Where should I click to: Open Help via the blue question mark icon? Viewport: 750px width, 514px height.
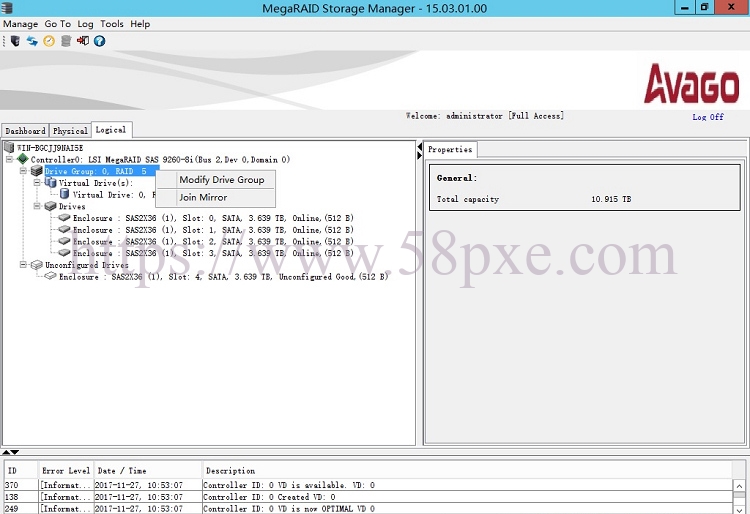[x=99, y=41]
